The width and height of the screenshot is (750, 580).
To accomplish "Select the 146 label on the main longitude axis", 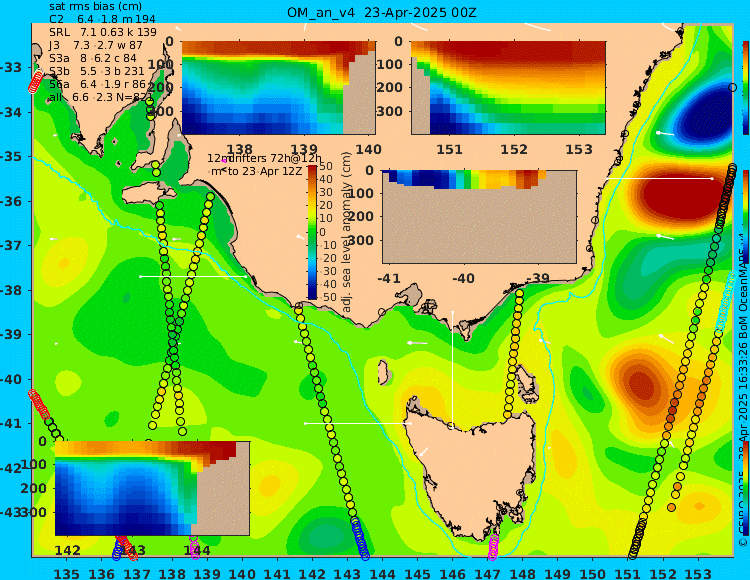I will [452, 573].
